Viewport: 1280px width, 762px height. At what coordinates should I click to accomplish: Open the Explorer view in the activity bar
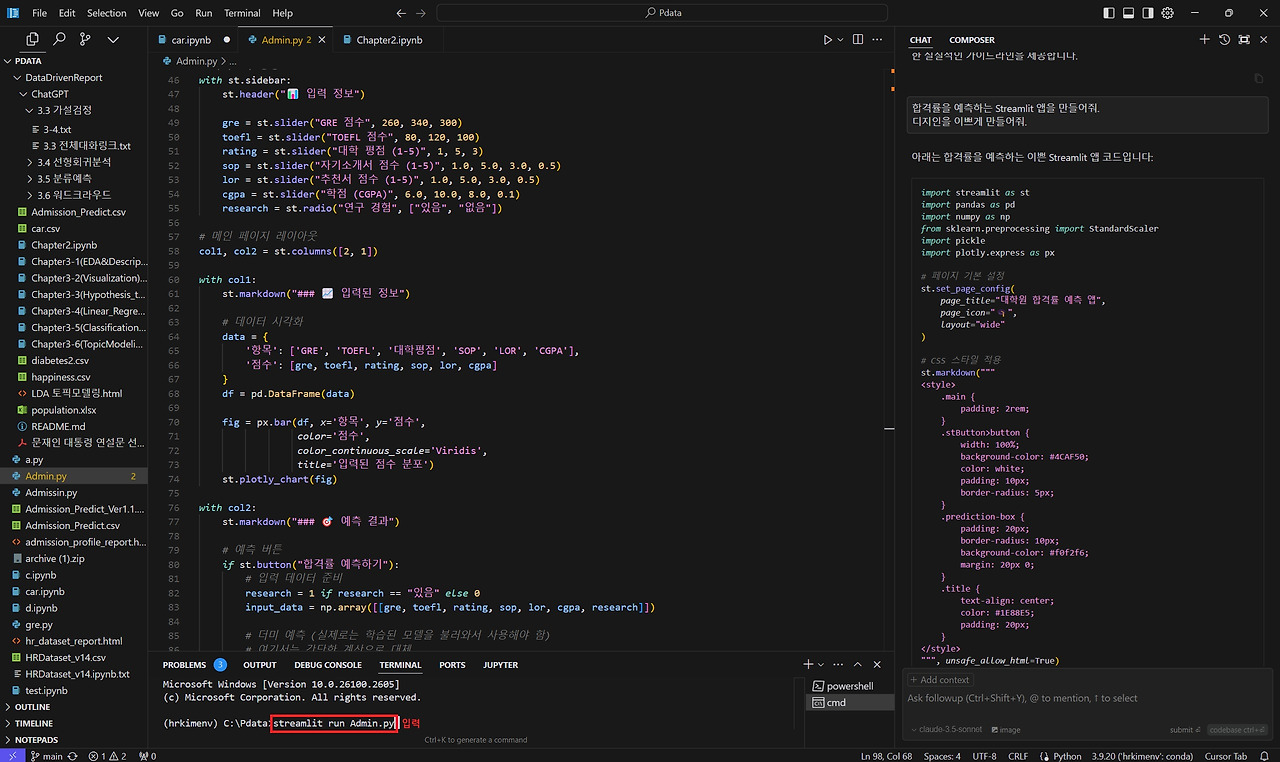33,39
